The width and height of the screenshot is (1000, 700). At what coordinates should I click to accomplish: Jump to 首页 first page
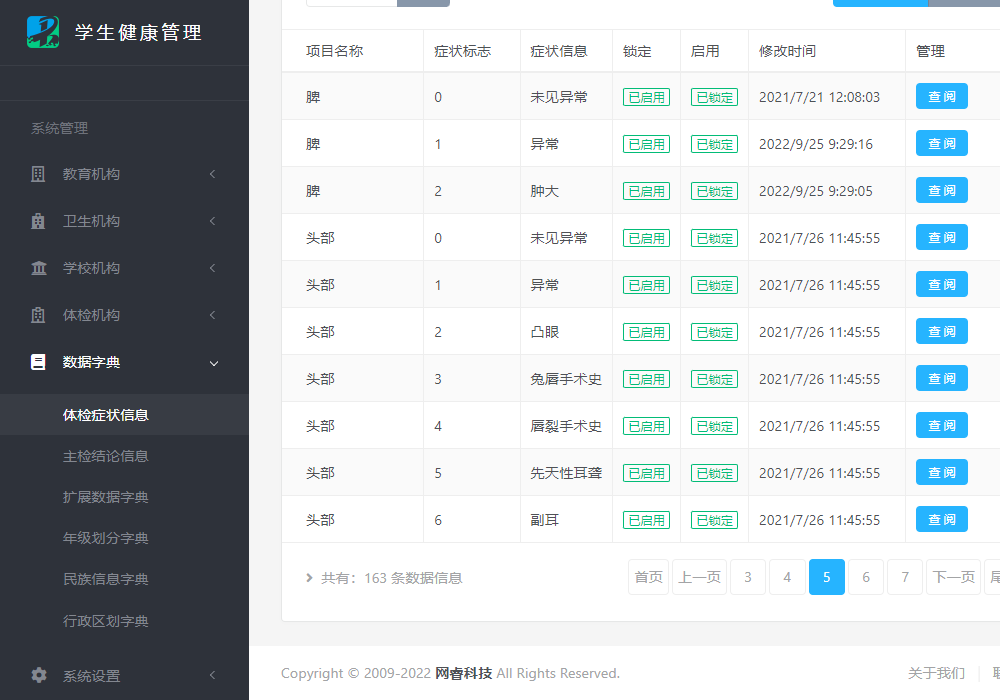(648, 577)
